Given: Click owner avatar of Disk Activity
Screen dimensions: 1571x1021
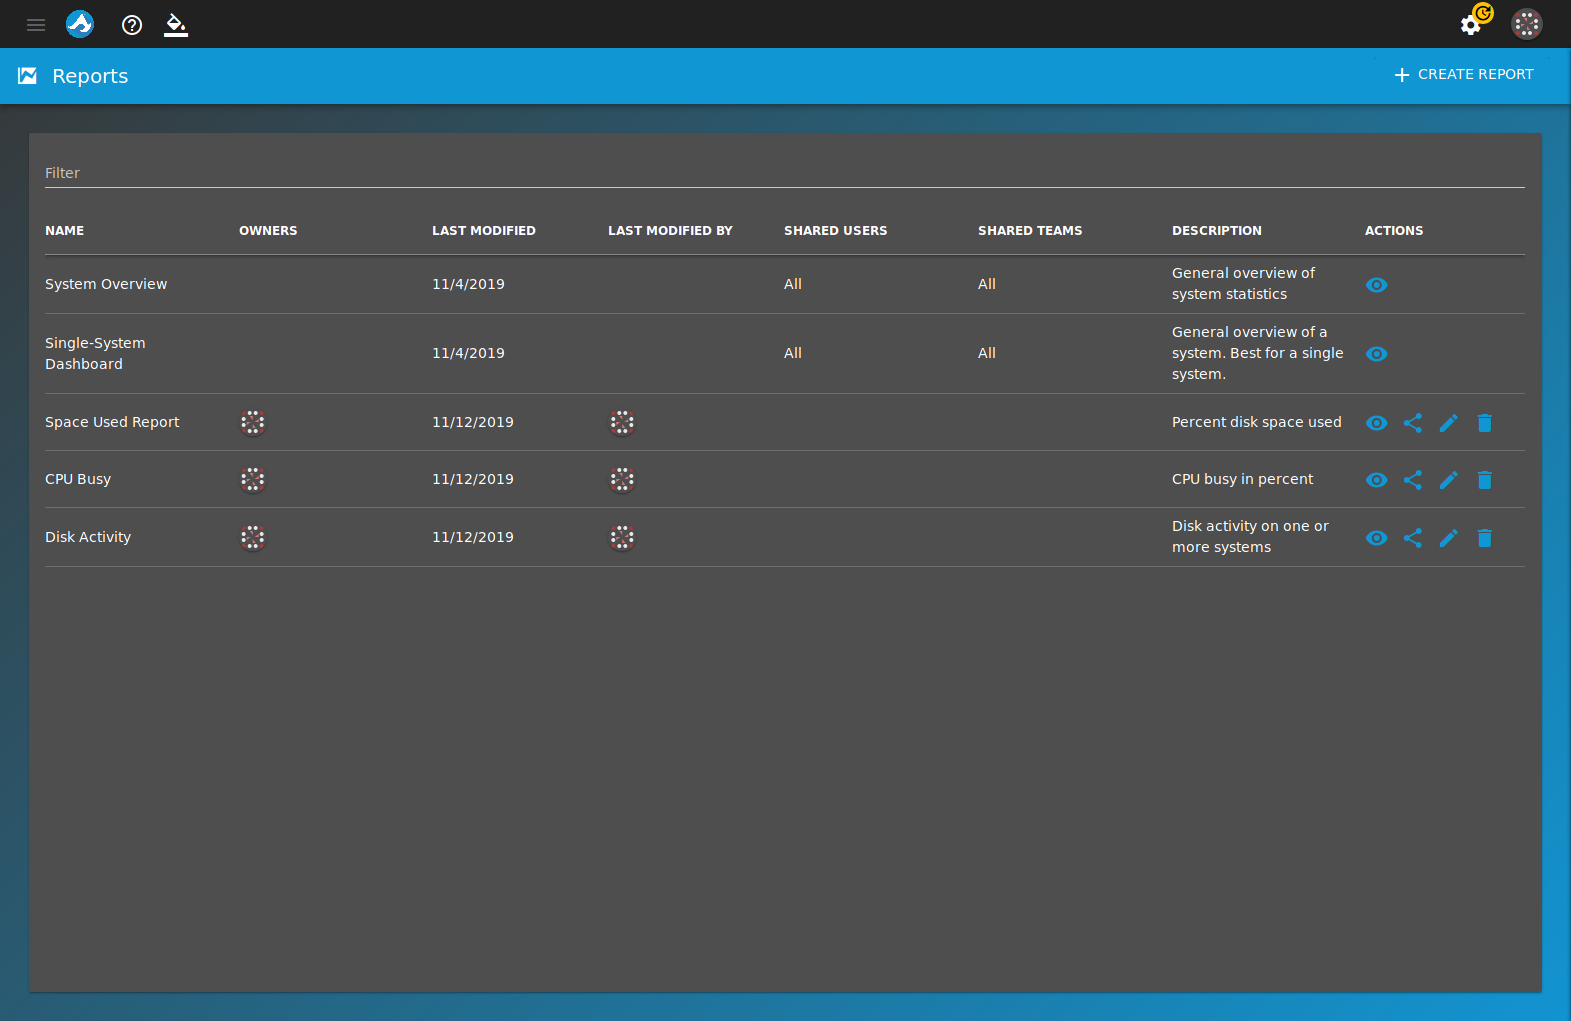Looking at the screenshot, I should [253, 537].
